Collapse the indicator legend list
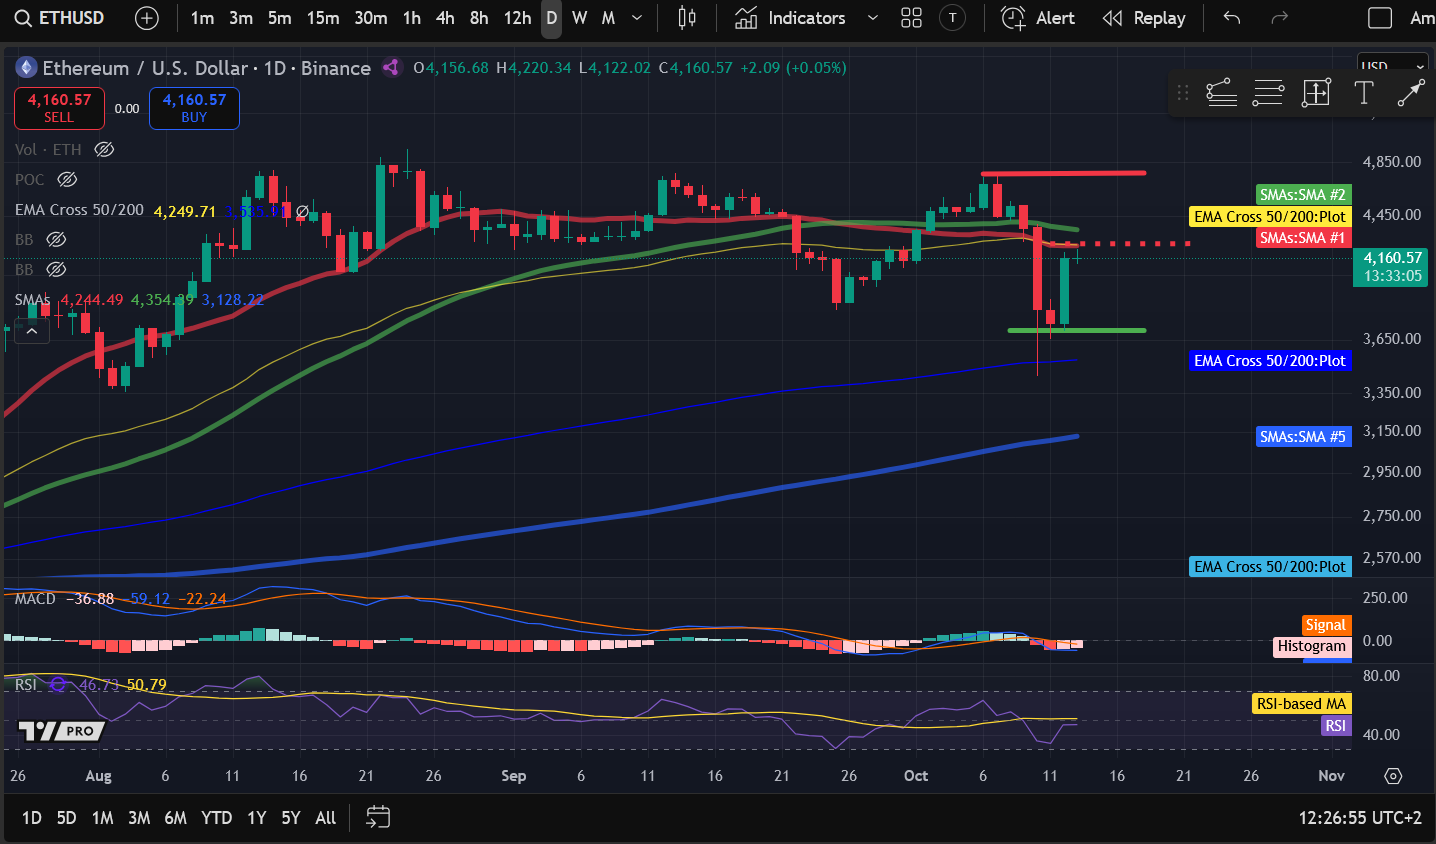This screenshot has height=844, width=1436. click(32, 331)
